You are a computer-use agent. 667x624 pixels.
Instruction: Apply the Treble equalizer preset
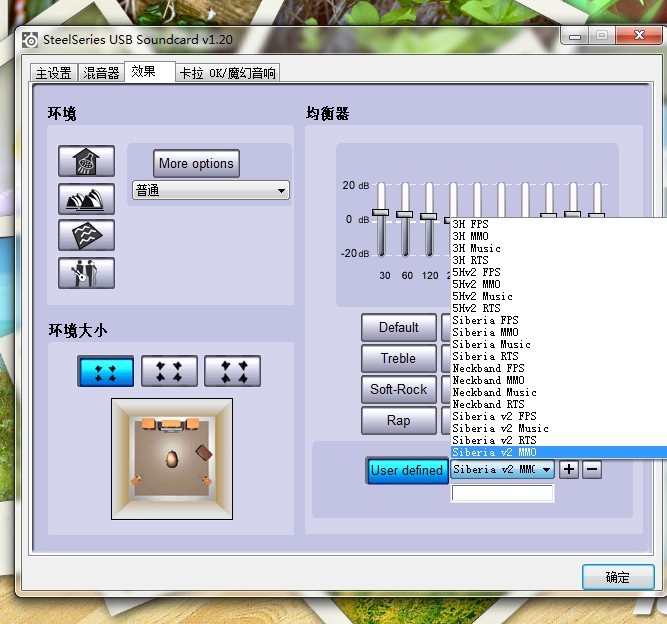click(x=399, y=358)
